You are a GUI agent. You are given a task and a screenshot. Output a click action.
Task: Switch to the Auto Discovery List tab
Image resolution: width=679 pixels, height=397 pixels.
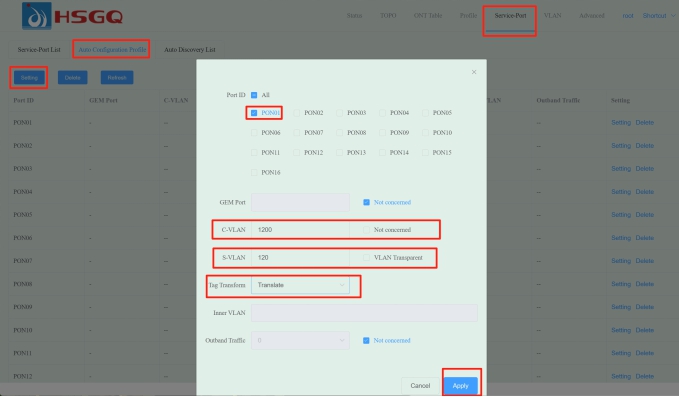pyautogui.click(x=189, y=49)
